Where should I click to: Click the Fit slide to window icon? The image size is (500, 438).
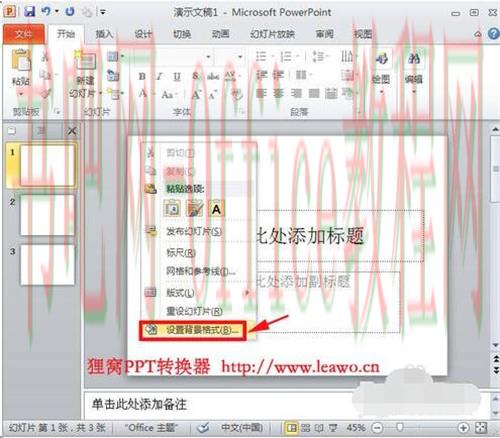[x=481, y=427]
